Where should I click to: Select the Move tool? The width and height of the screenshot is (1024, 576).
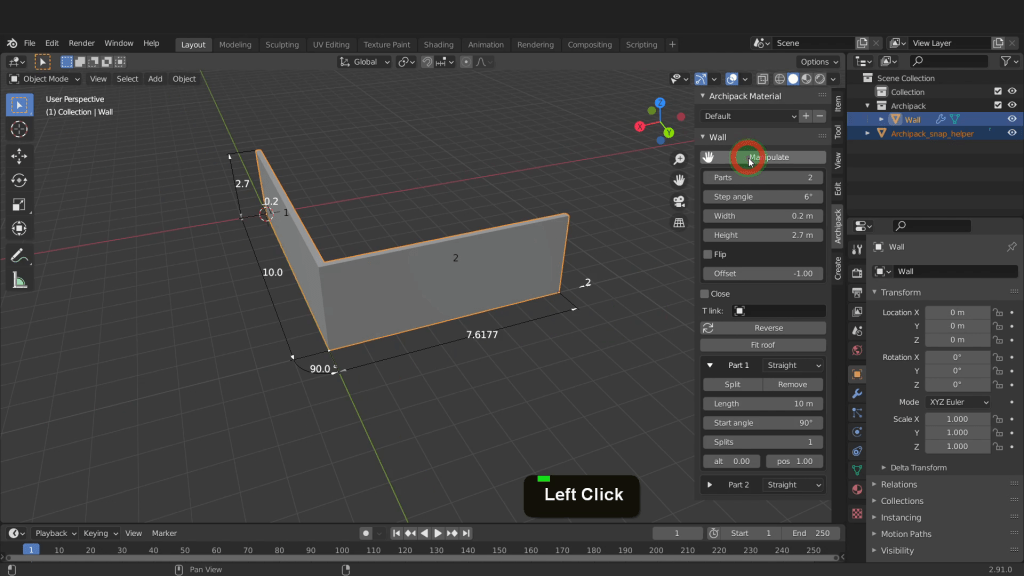tap(18, 156)
